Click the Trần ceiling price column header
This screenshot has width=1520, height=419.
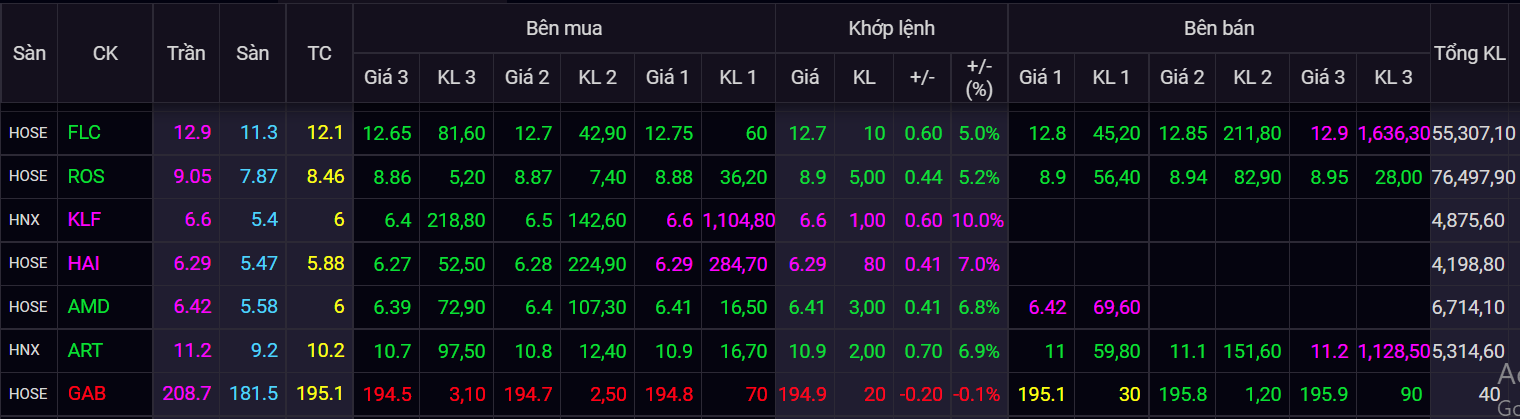tap(186, 54)
